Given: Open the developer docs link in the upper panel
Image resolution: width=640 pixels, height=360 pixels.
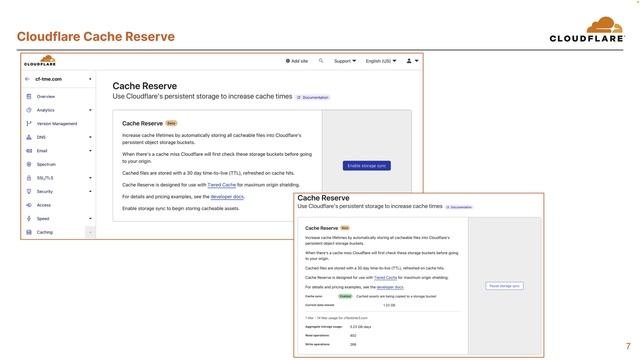Looking at the screenshot, I should [227, 197].
